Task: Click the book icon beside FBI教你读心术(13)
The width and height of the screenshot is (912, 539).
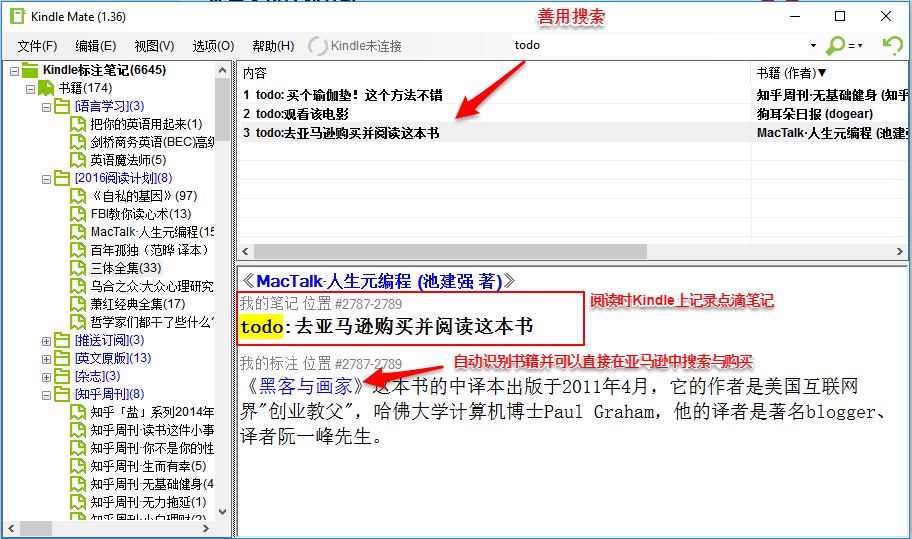Action: coord(77,215)
